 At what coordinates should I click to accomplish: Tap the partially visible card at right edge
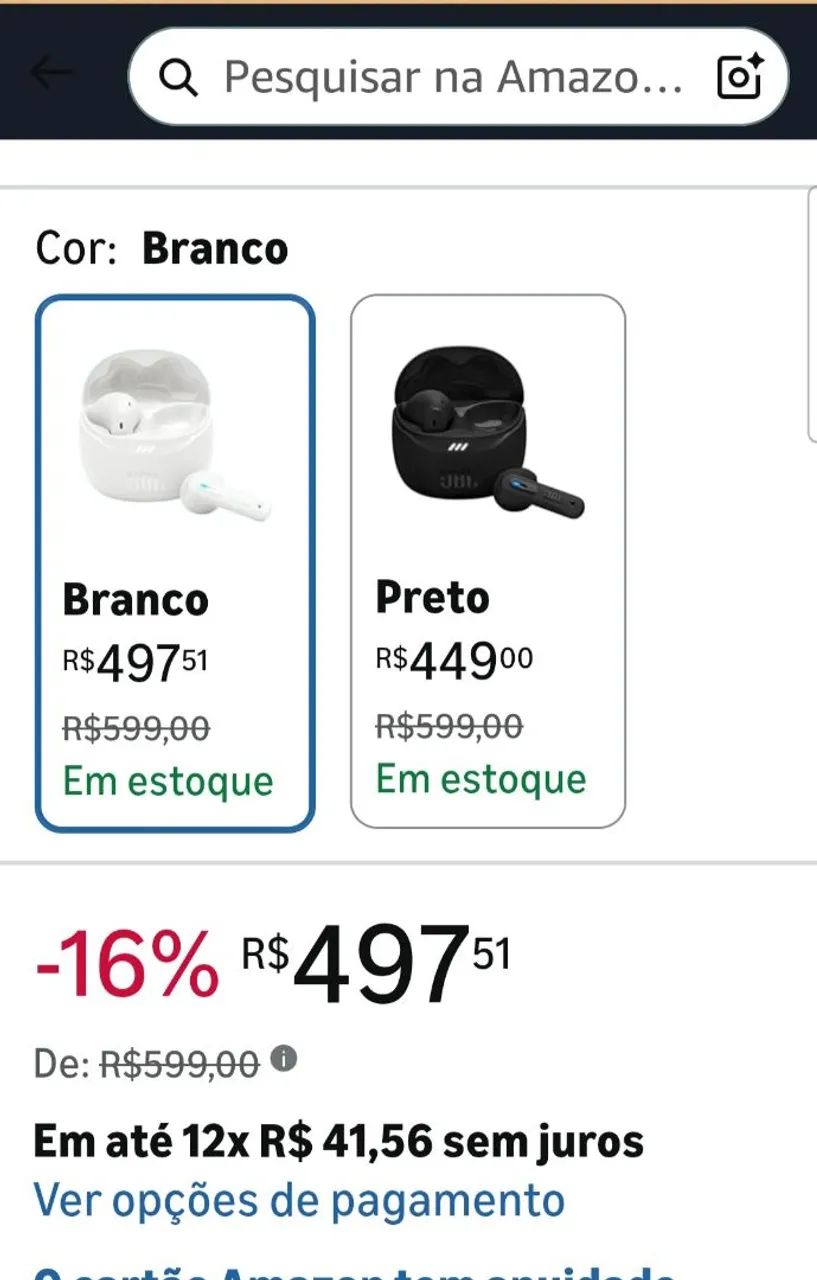pos(811,313)
